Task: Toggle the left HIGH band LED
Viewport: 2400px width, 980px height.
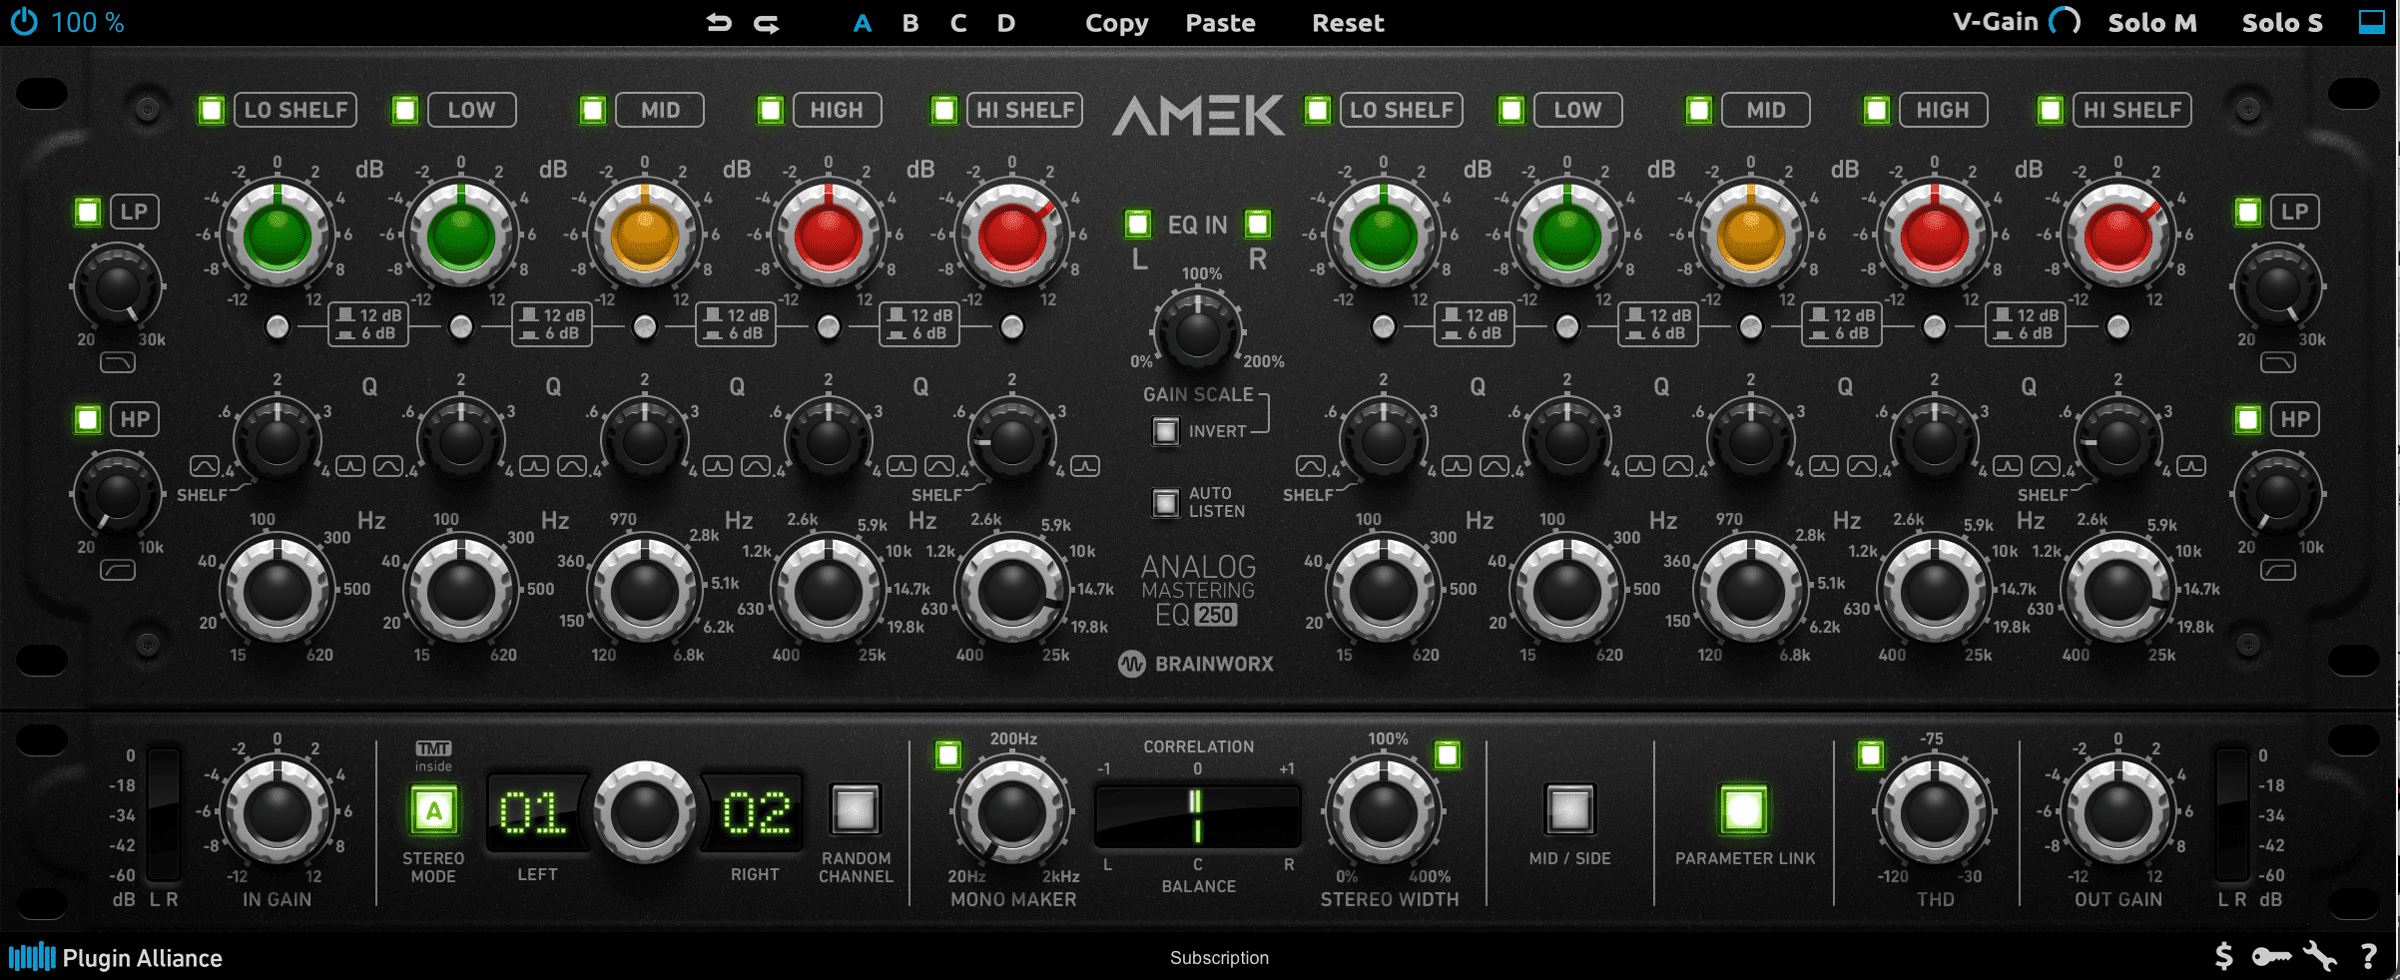Action: tap(770, 109)
